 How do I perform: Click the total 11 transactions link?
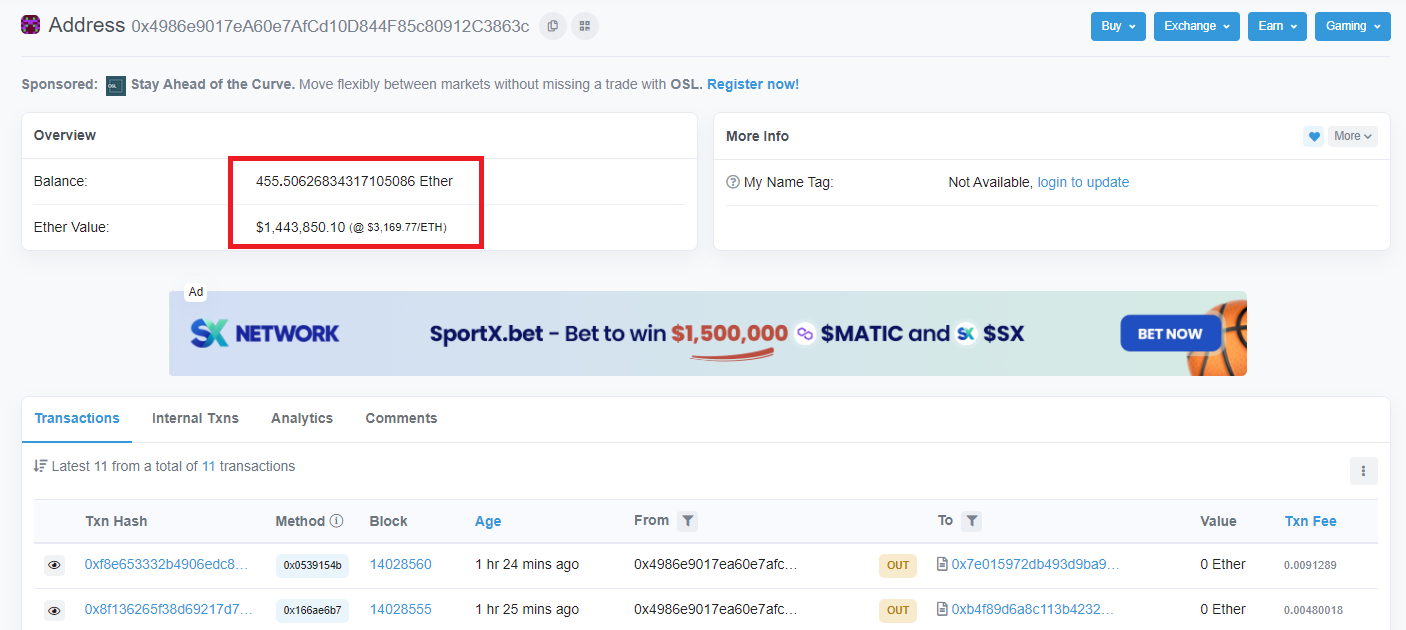pos(208,466)
